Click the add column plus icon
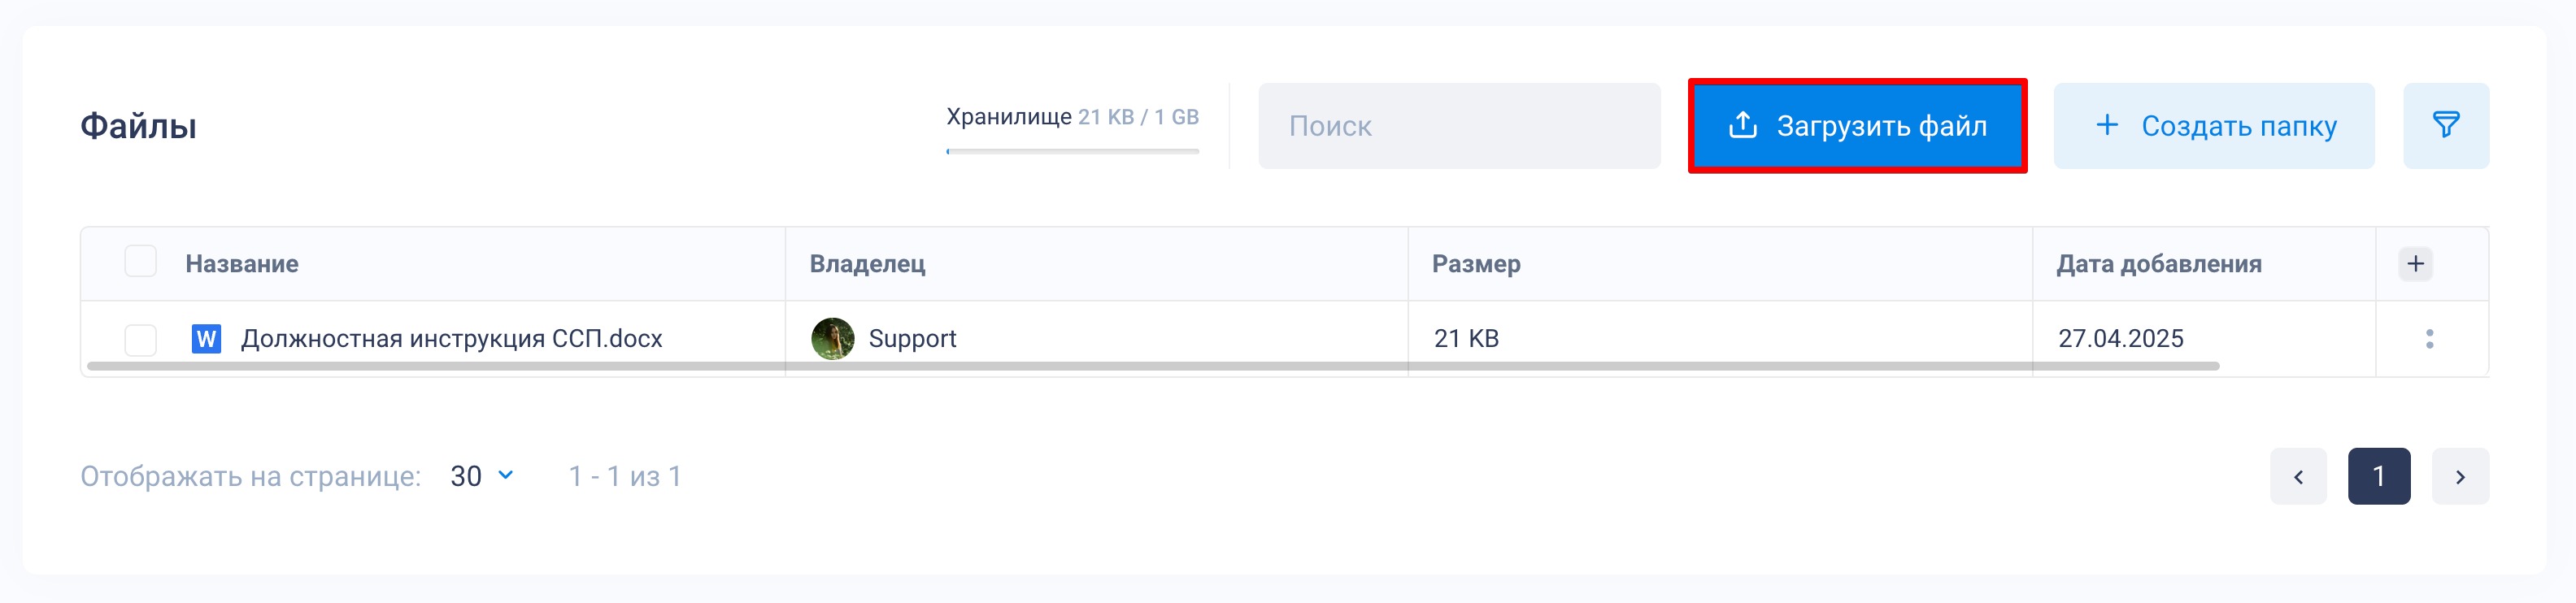The width and height of the screenshot is (2576, 603). (x=2415, y=264)
